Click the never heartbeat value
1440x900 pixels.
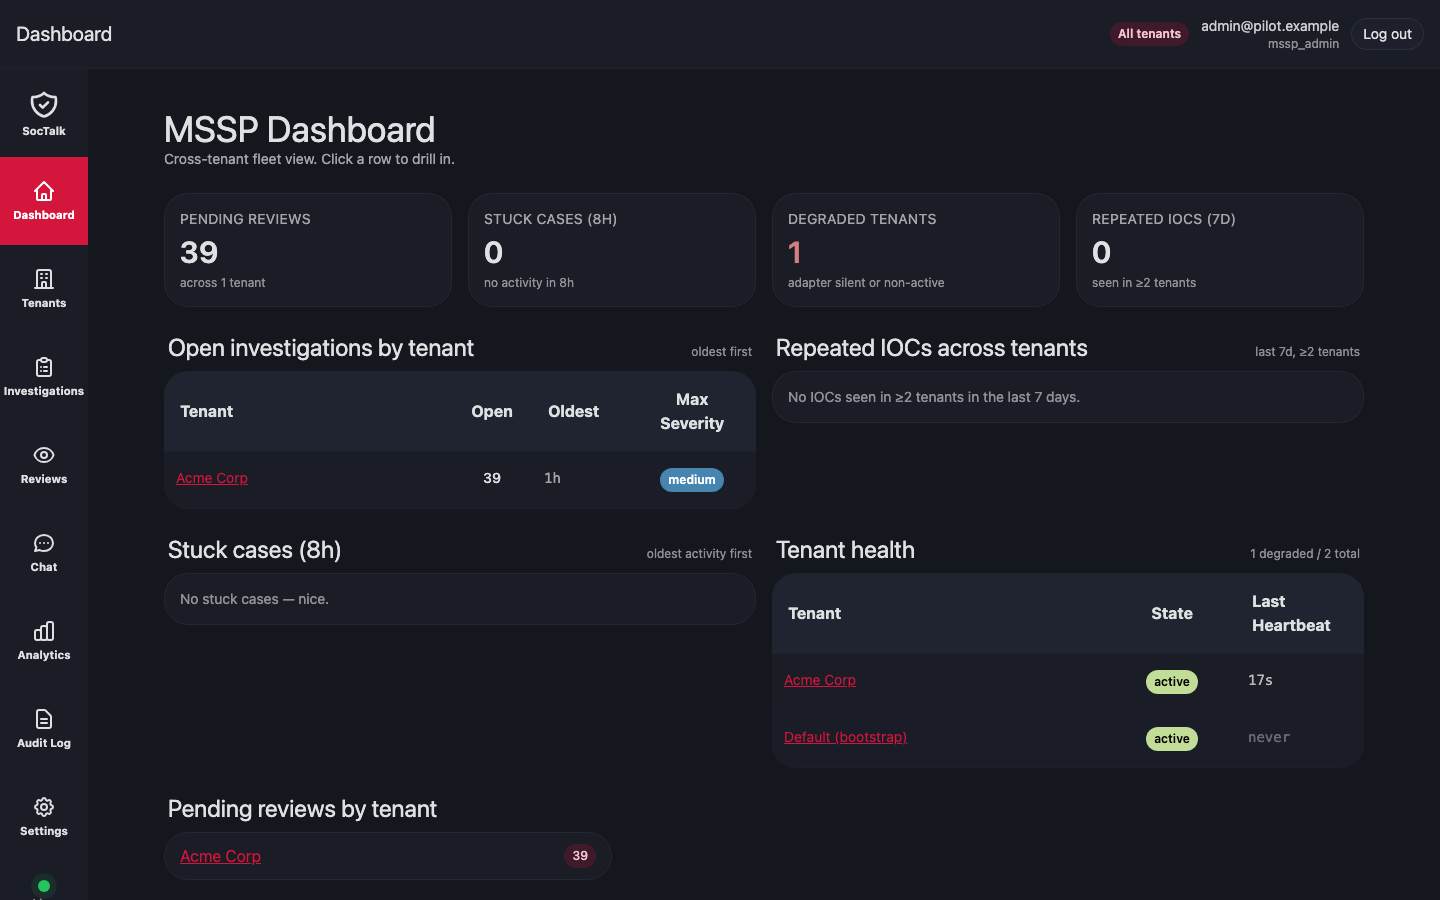[x=1269, y=737]
